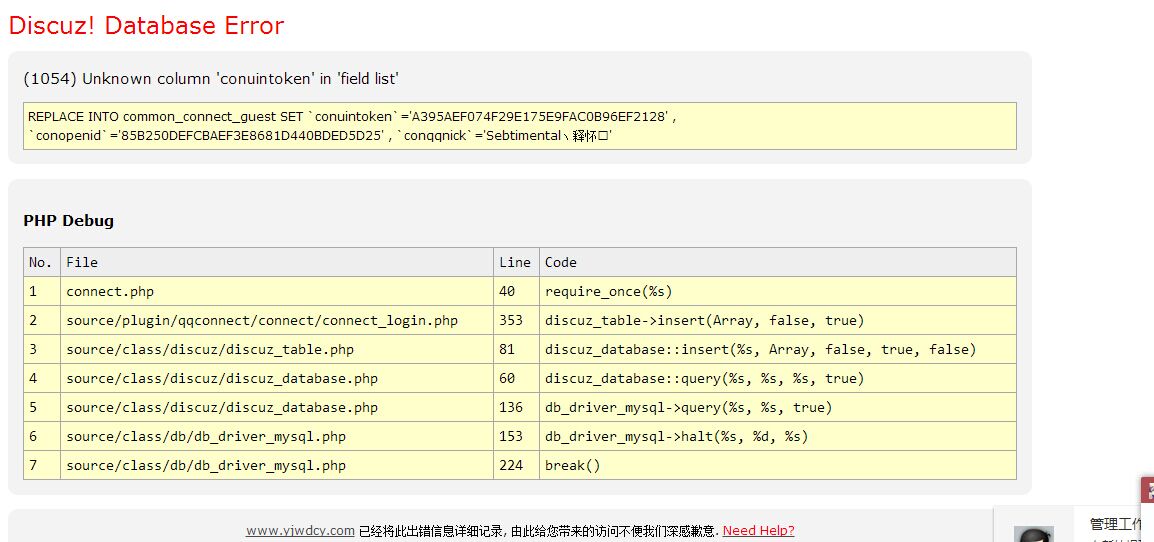1154x542 pixels.
Task: Click line number 353 cell
Action: tap(516, 320)
